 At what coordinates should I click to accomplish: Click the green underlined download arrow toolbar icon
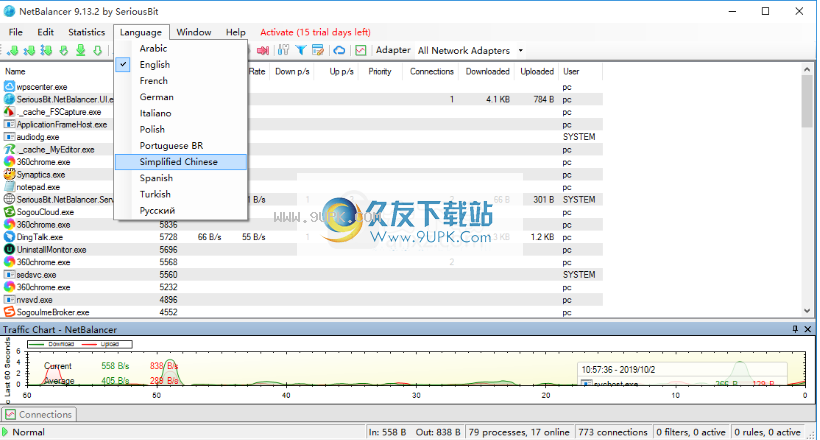point(81,50)
